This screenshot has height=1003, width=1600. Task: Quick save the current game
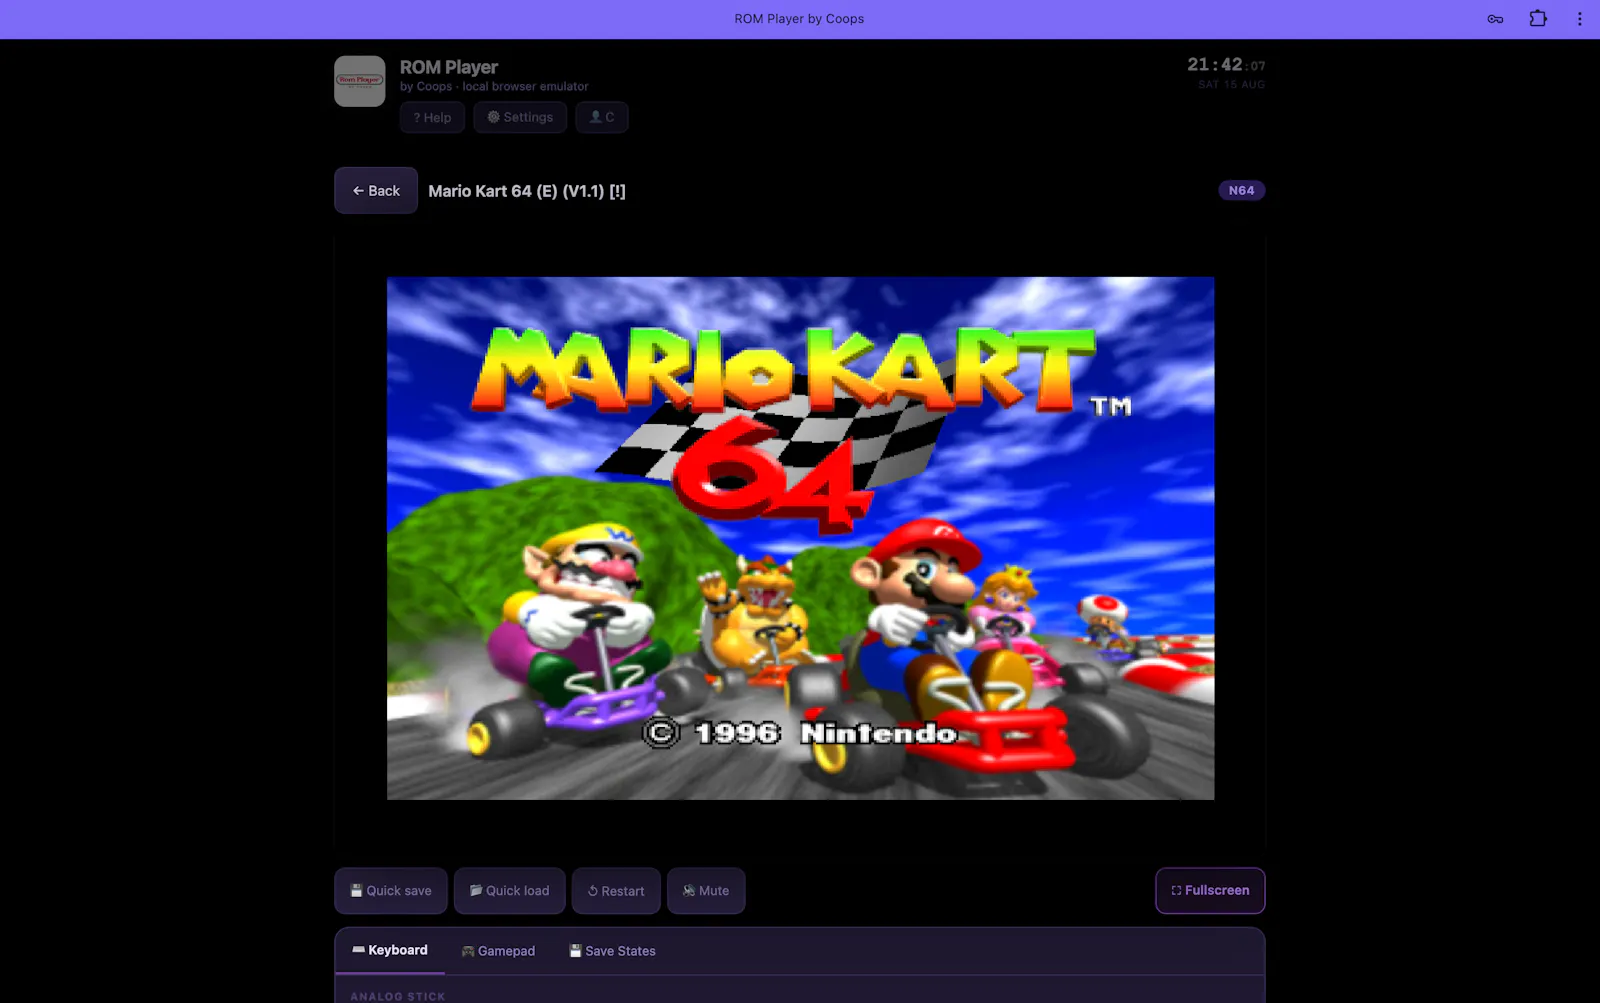pos(391,891)
